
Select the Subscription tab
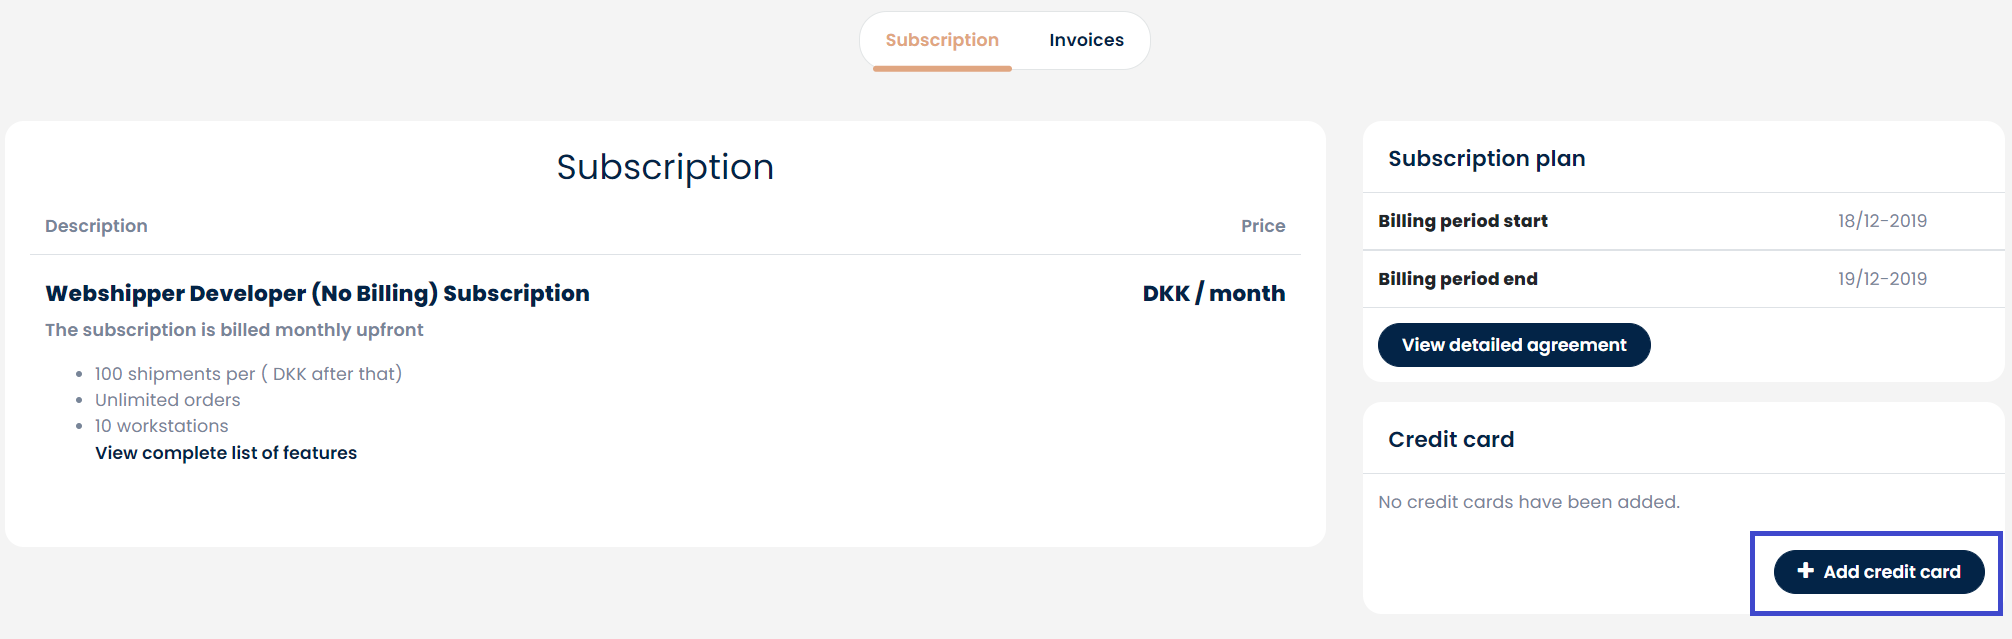click(942, 40)
